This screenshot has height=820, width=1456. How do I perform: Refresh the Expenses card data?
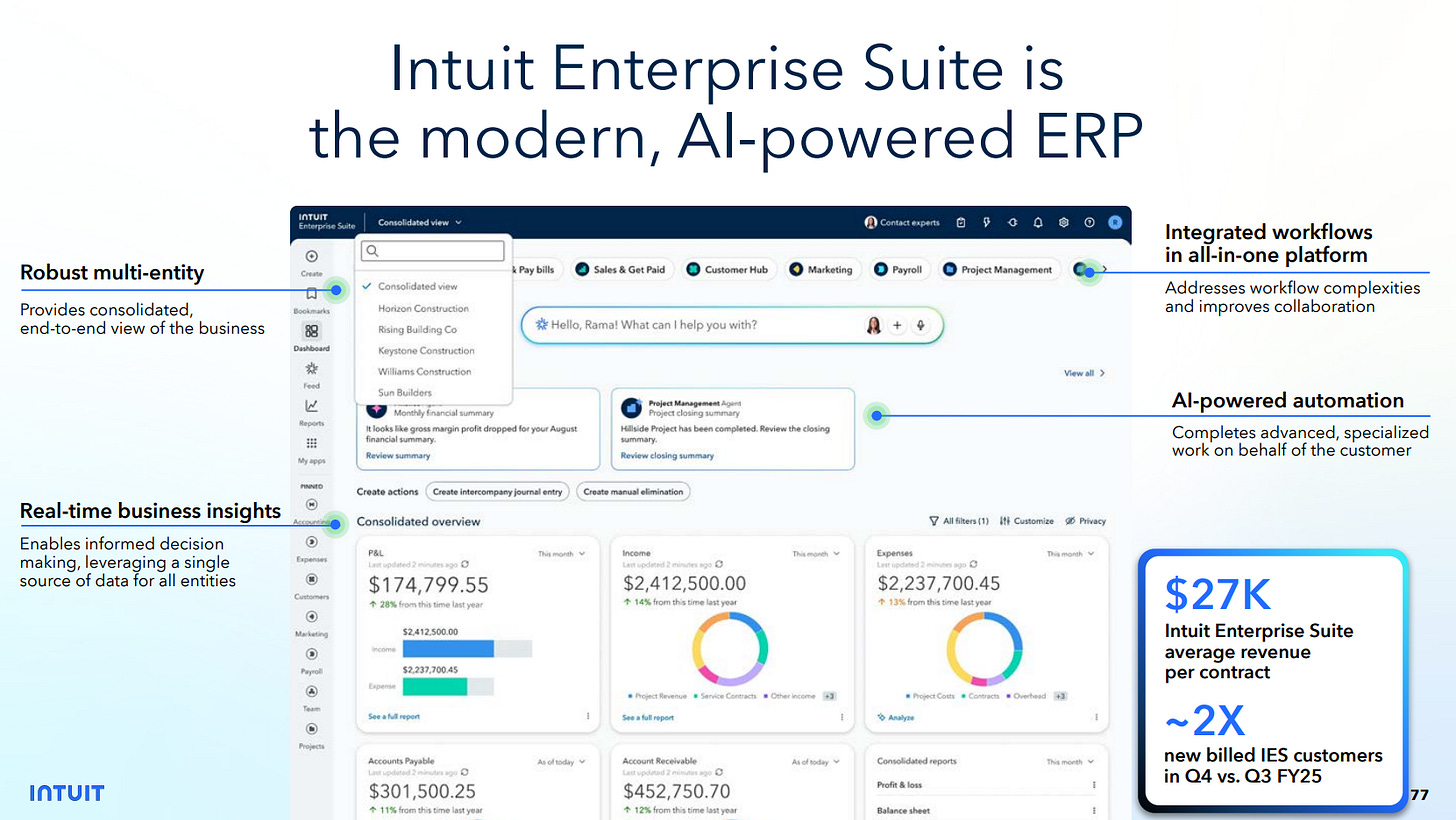pyautogui.click(x=973, y=565)
